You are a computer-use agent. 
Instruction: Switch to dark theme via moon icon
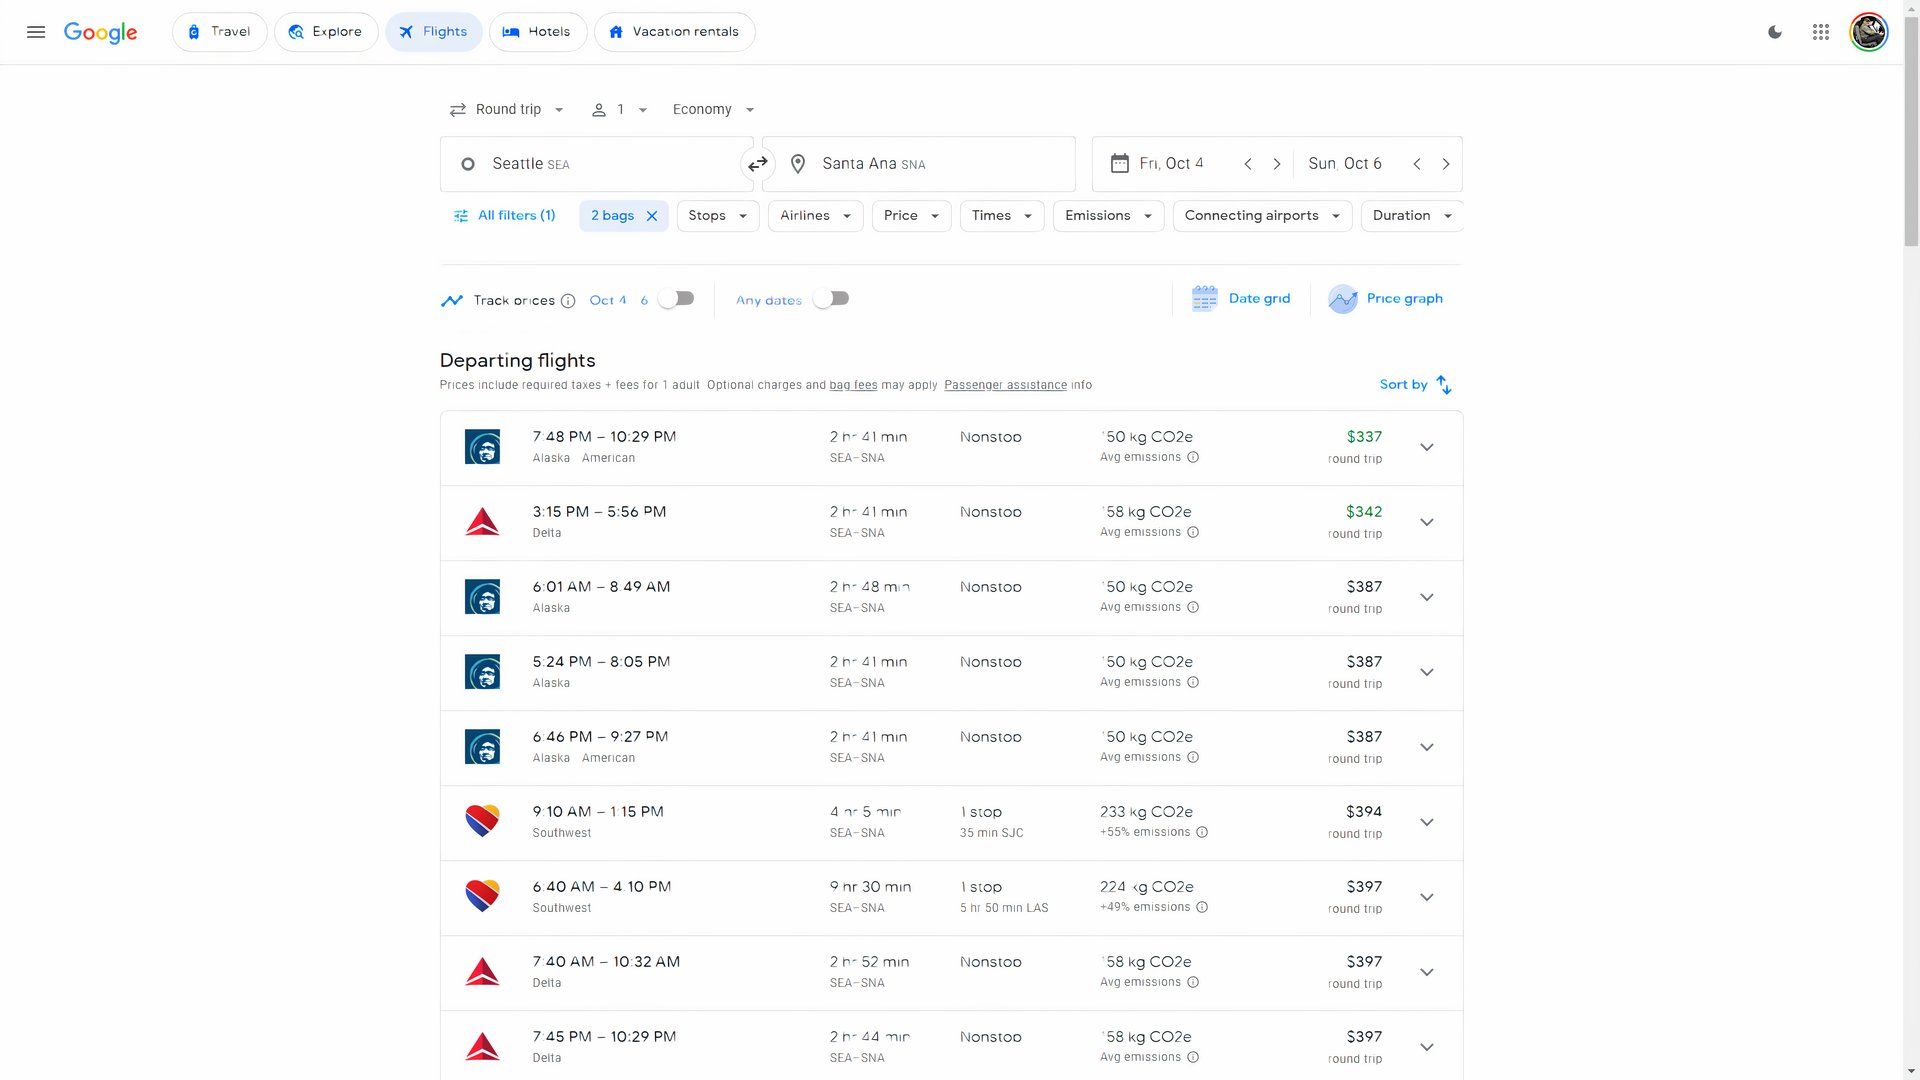(1775, 32)
